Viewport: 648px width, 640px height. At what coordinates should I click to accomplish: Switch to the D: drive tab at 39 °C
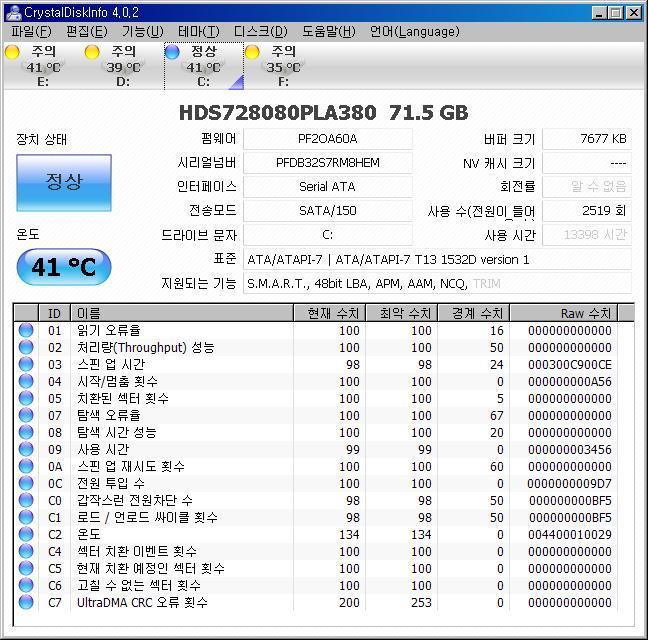tap(123, 66)
